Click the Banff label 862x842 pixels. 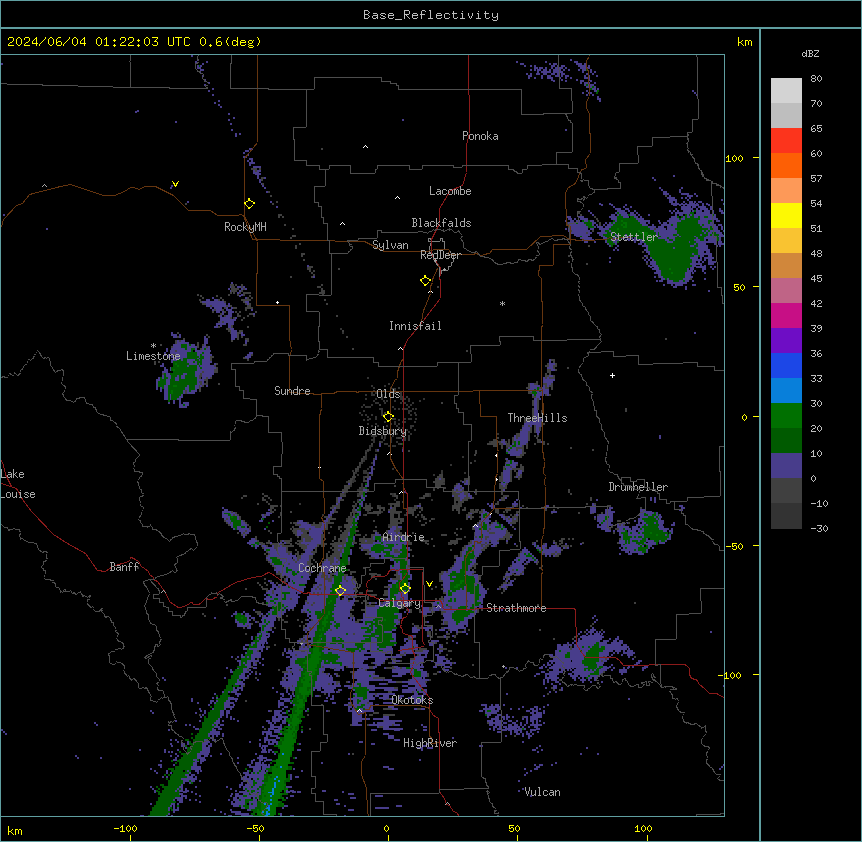[x=124, y=567]
